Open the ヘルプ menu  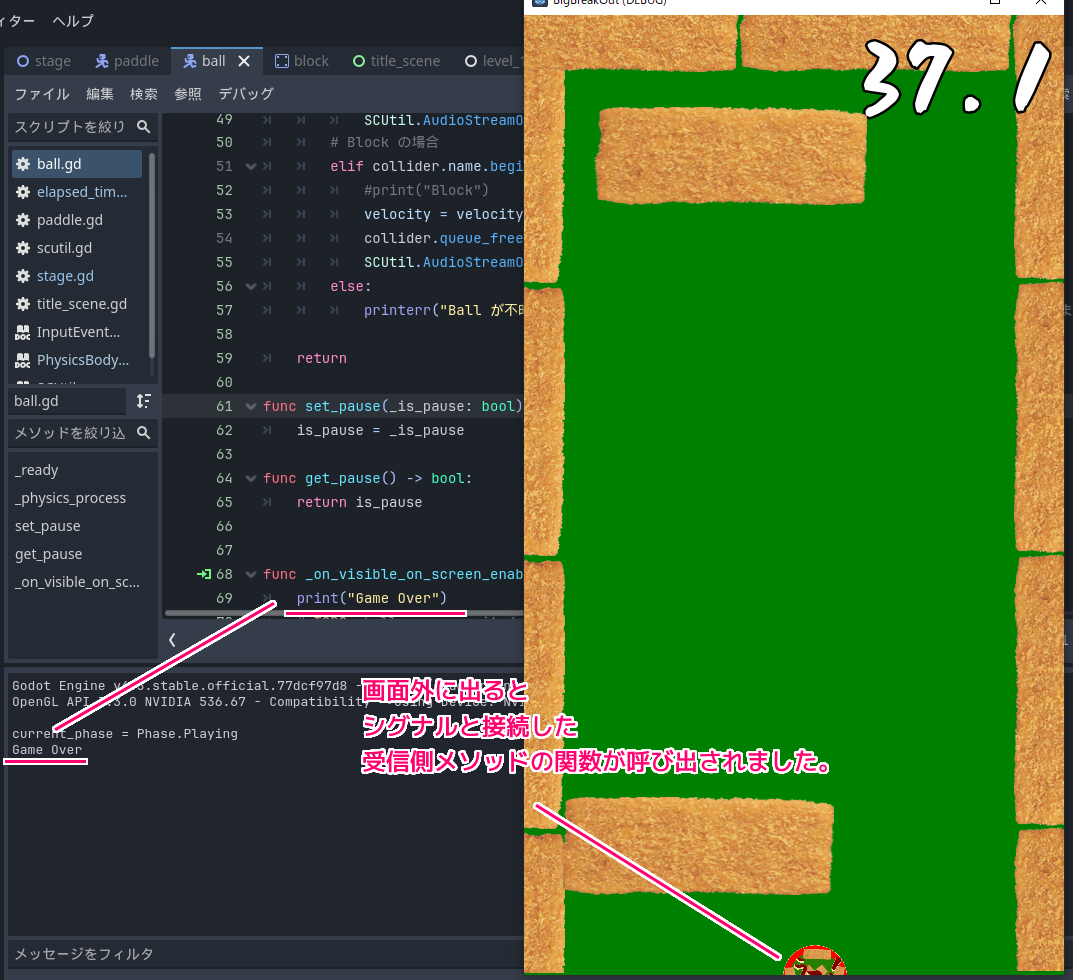point(73,21)
